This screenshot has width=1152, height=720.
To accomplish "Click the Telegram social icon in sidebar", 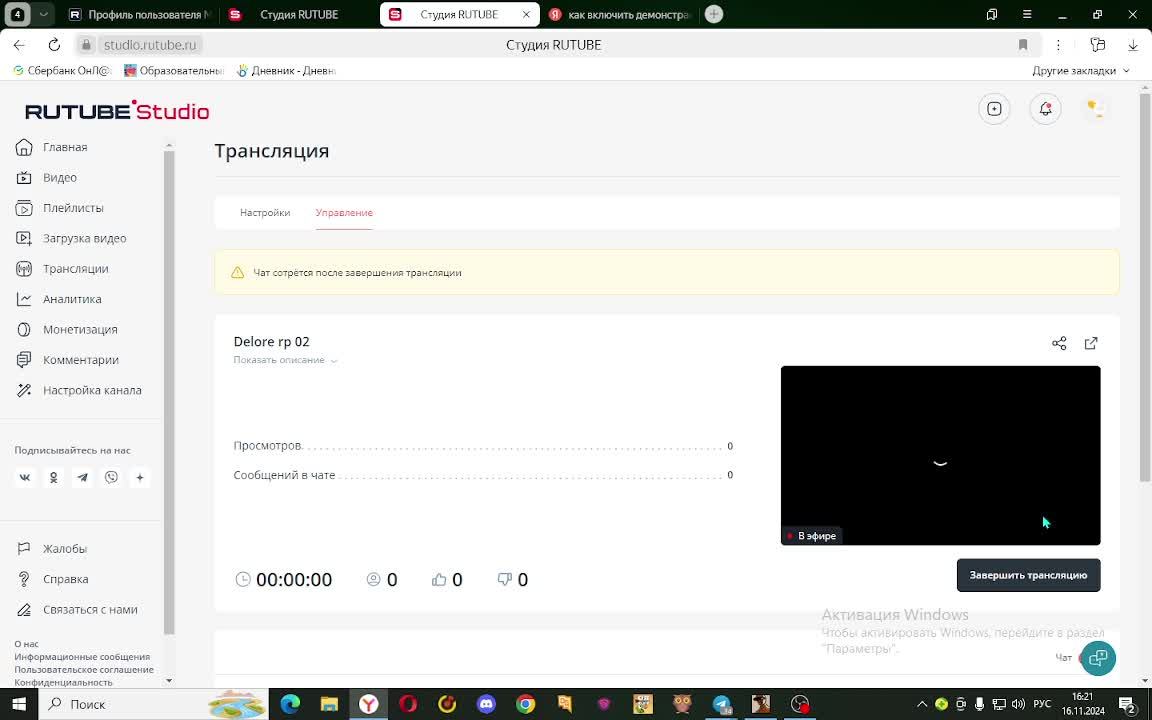I will click(x=82, y=478).
